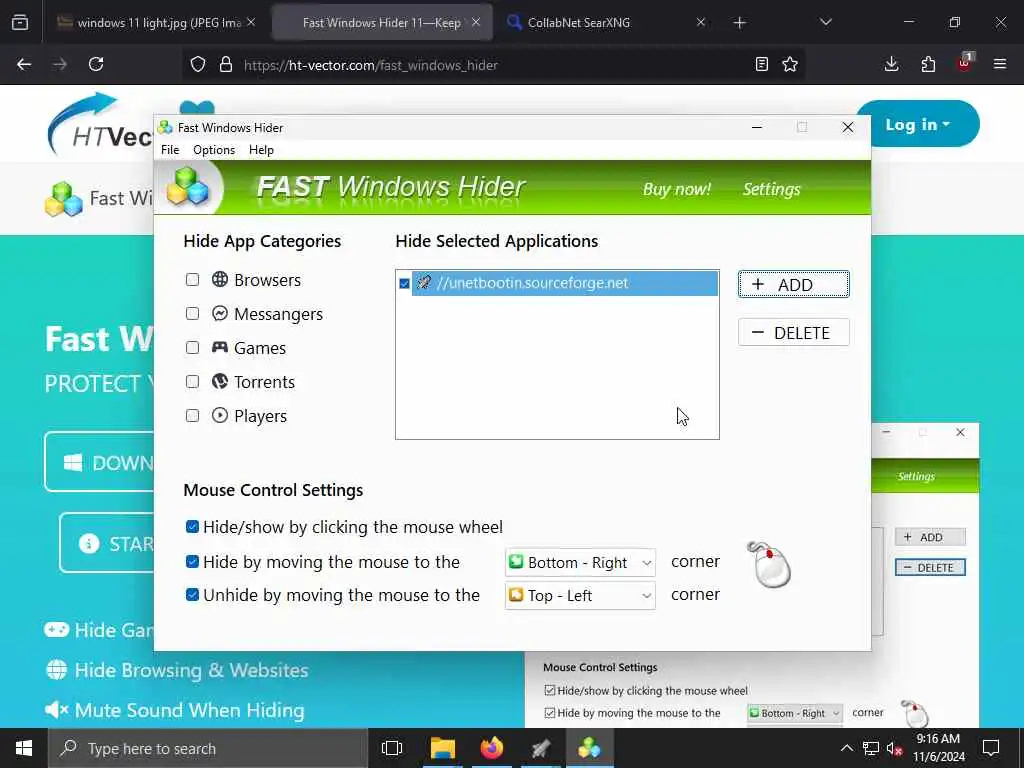This screenshot has width=1024, height=768.
Task: Tick the Games category checkbox
Action: (192, 347)
